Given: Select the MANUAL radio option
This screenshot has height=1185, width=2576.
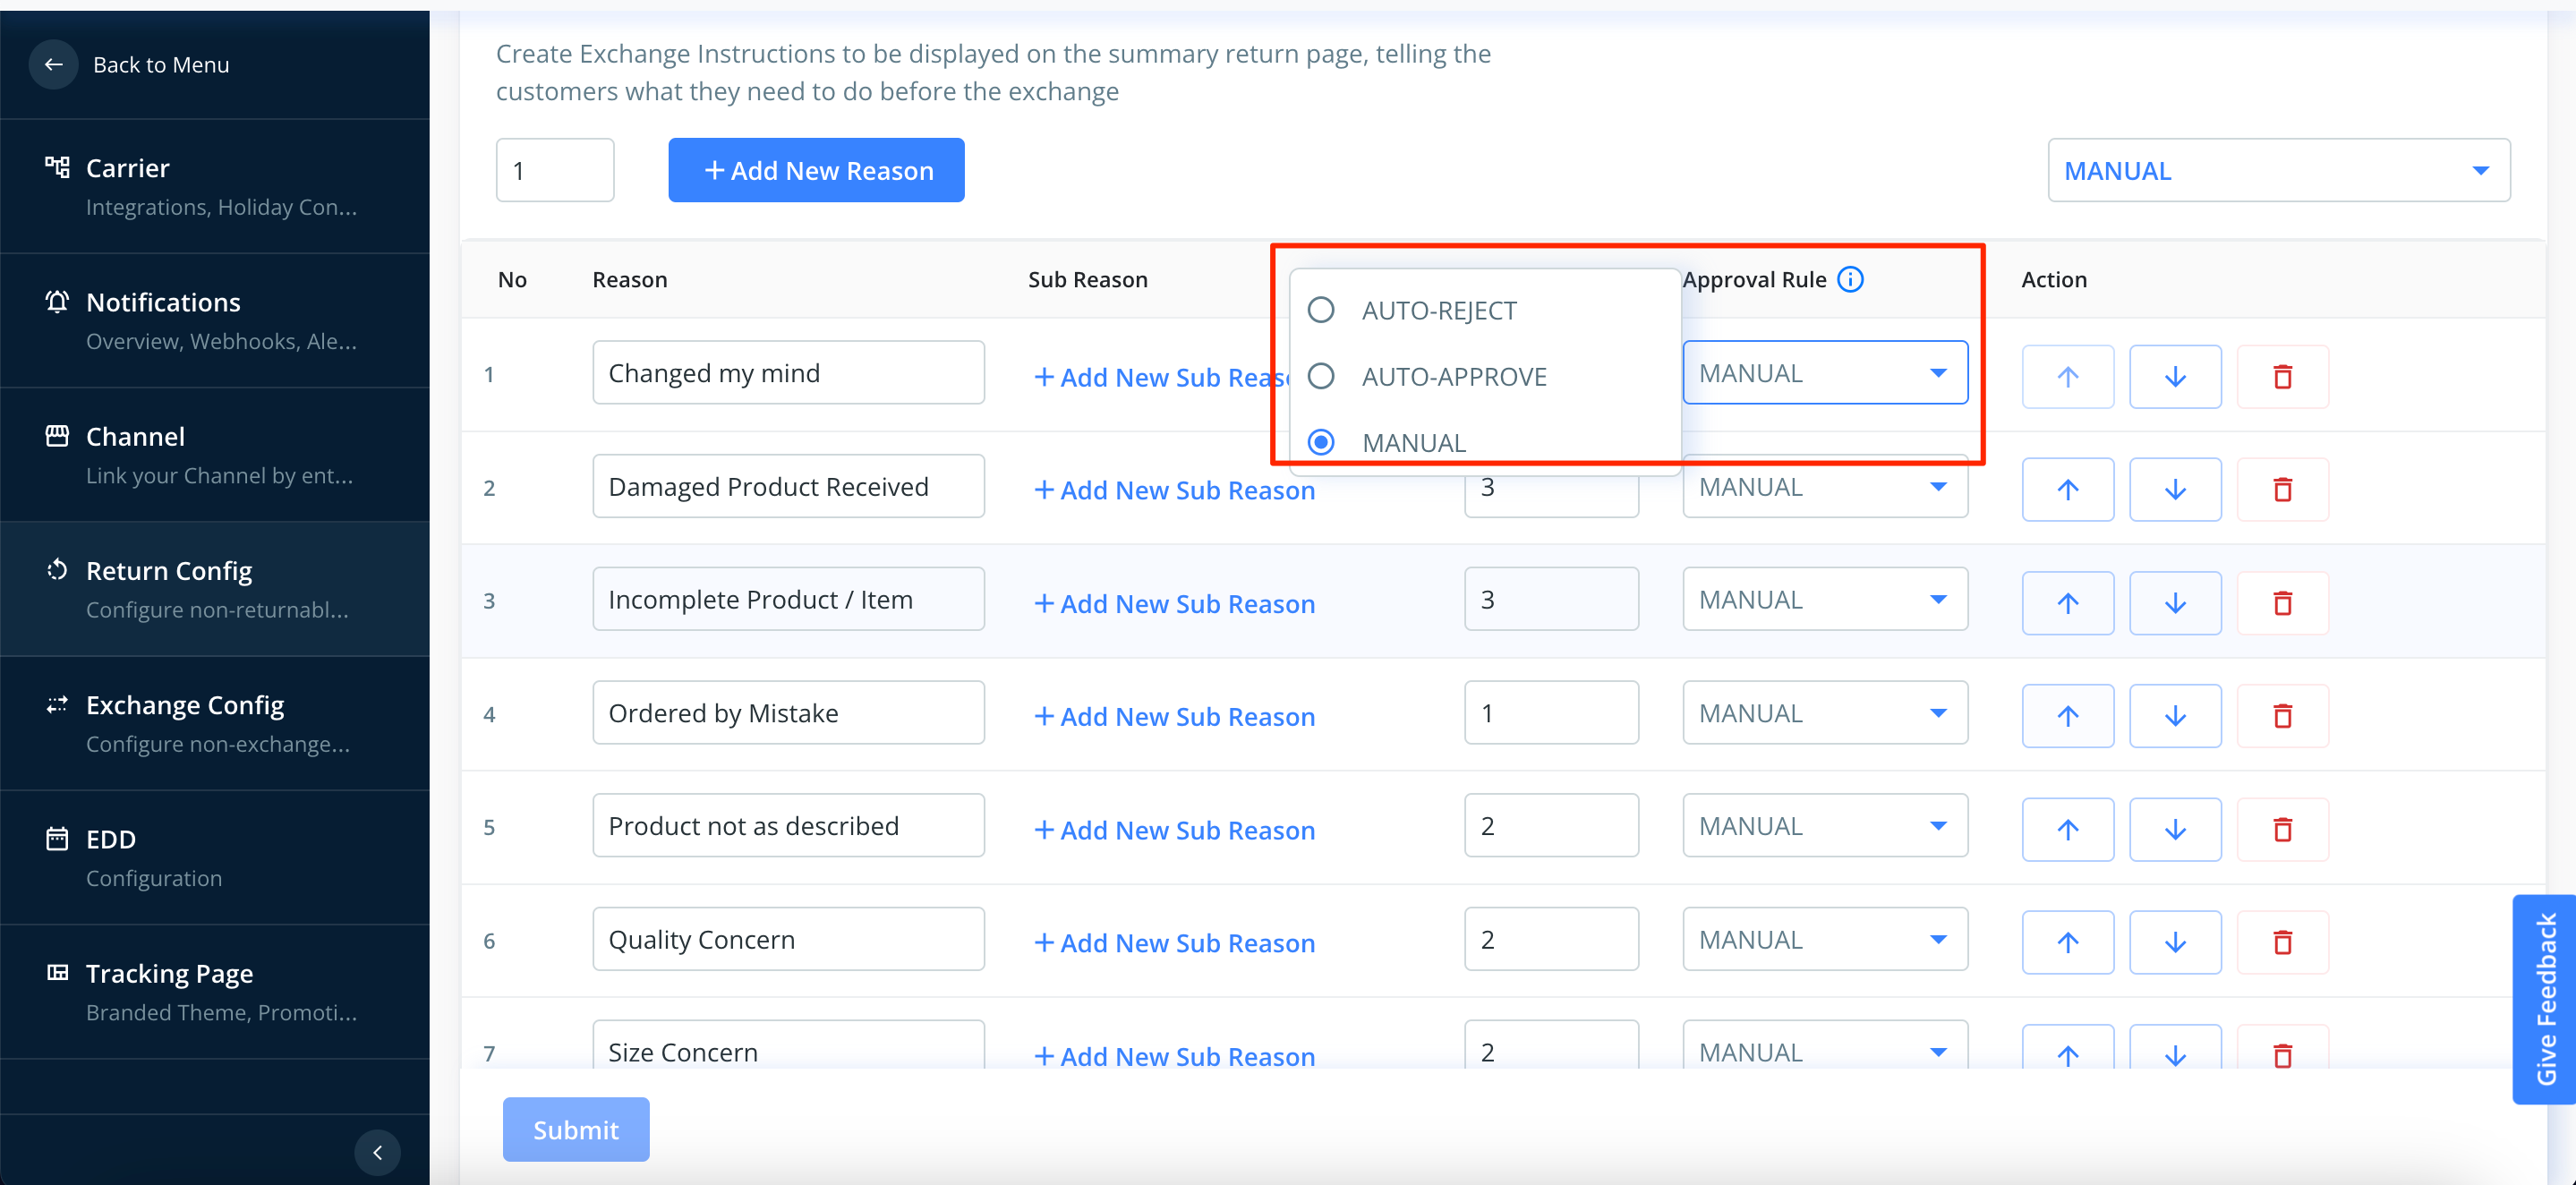Looking at the screenshot, I should (1321, 442).
